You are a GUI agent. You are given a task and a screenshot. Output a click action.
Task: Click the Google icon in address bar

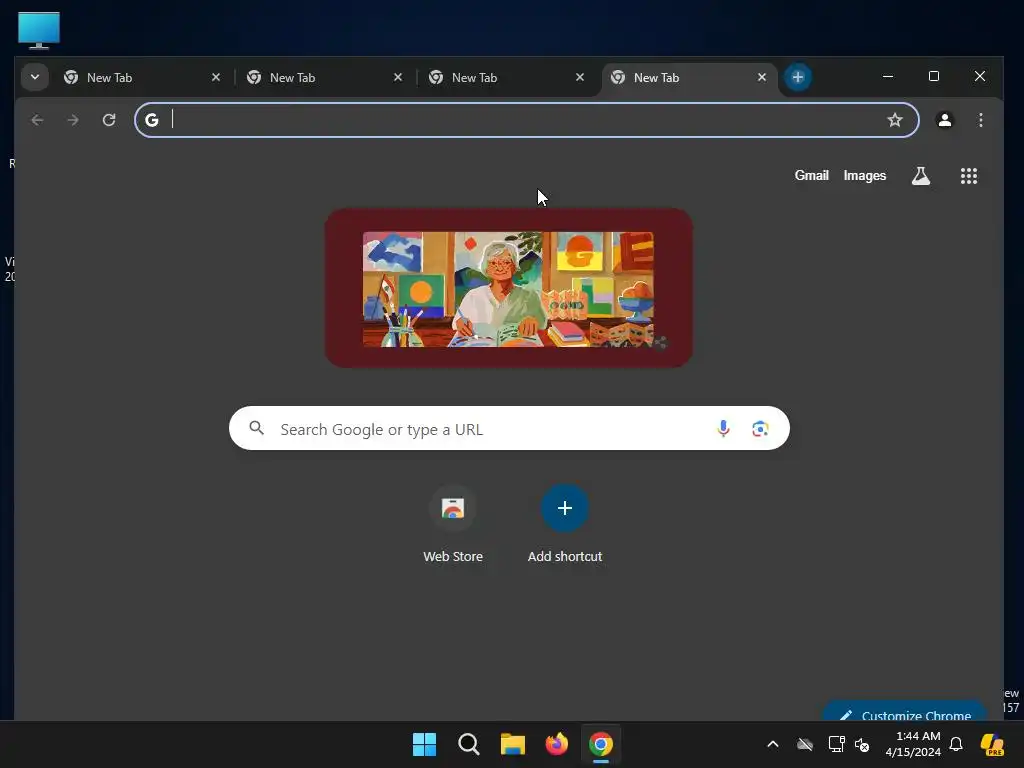click(152, 120)
